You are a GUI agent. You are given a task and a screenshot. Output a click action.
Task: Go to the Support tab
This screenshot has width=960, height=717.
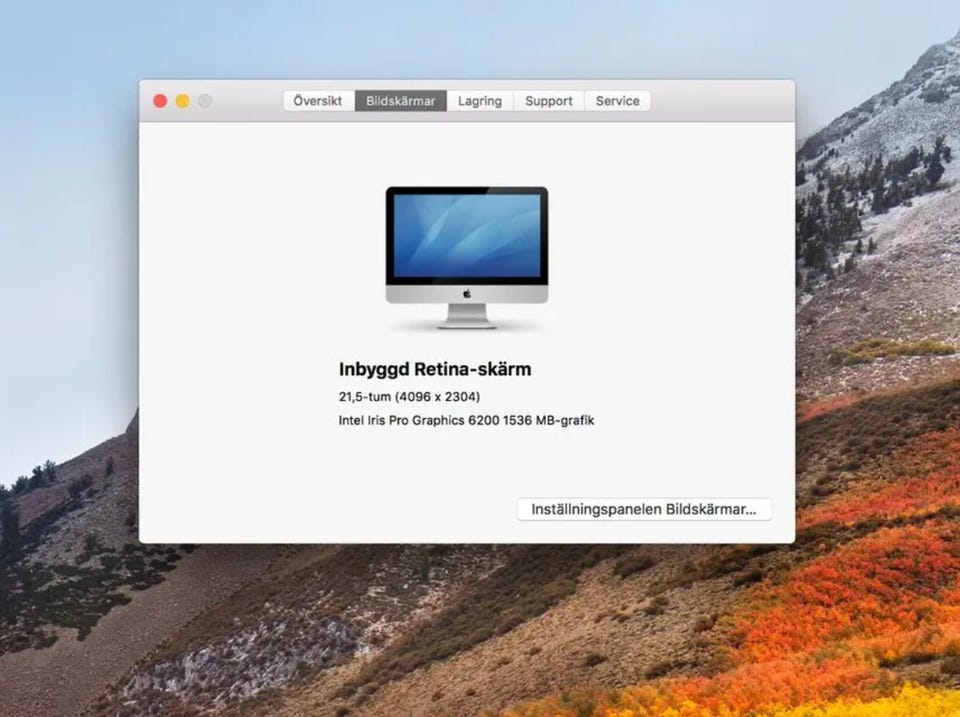click(549, 101)
